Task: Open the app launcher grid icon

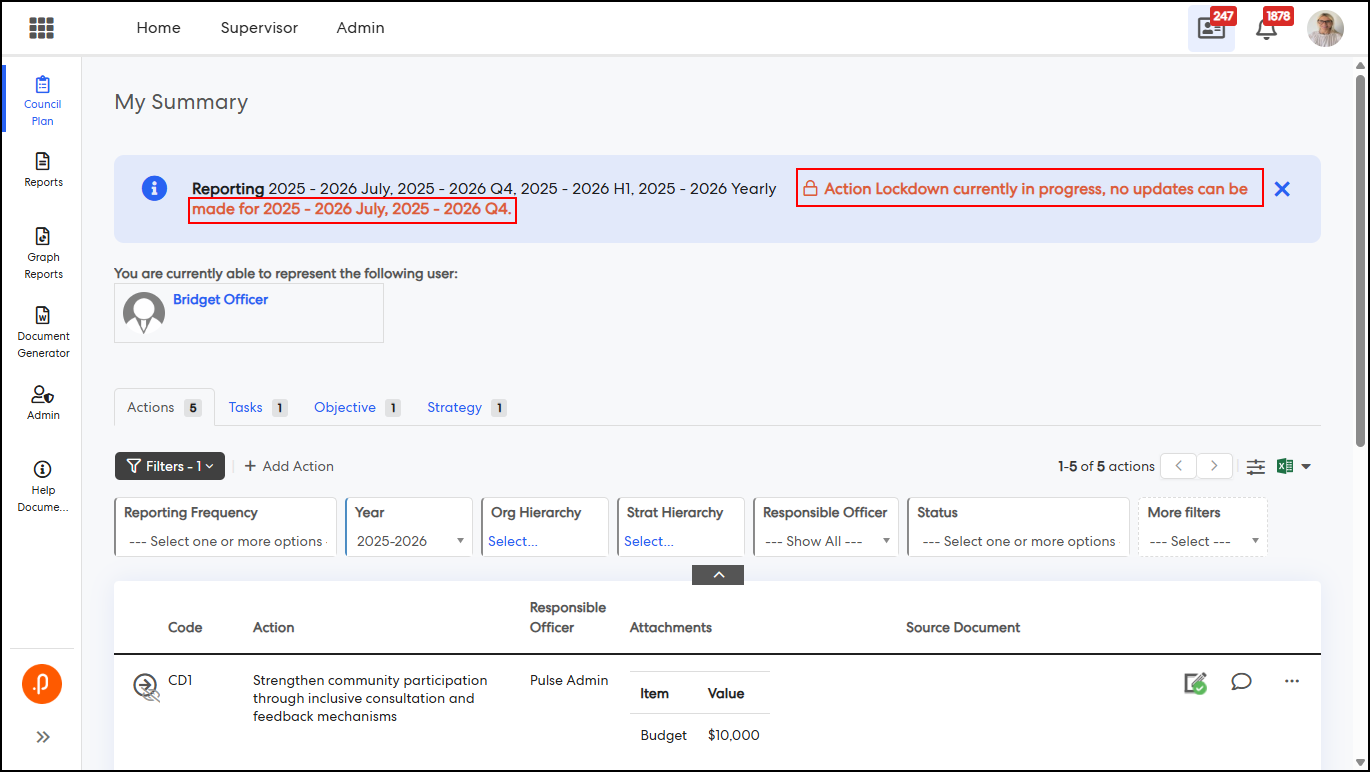Action: (41, 28)
